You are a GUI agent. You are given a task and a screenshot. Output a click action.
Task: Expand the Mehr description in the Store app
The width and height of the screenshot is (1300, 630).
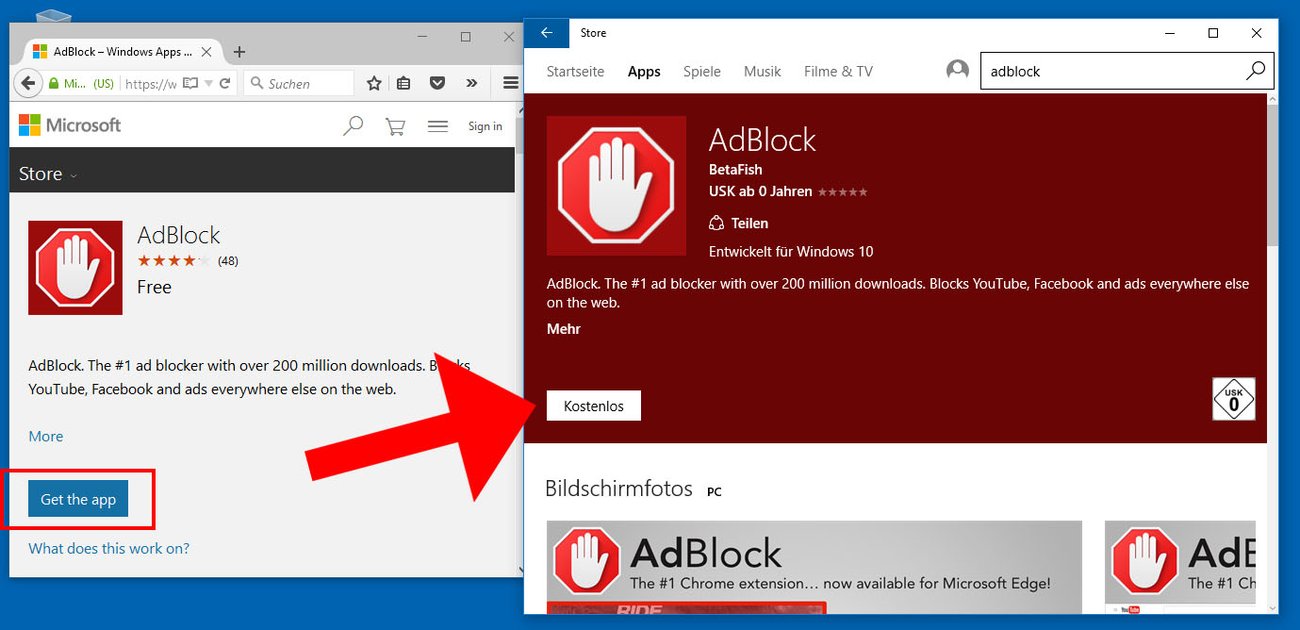pos(563,328)
